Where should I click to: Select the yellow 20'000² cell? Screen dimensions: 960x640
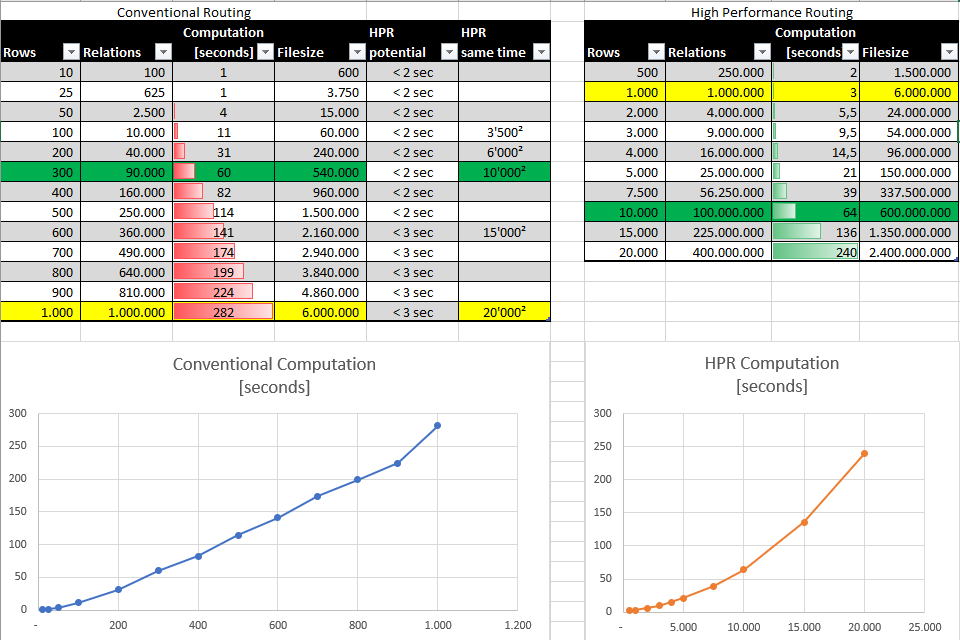504,312
